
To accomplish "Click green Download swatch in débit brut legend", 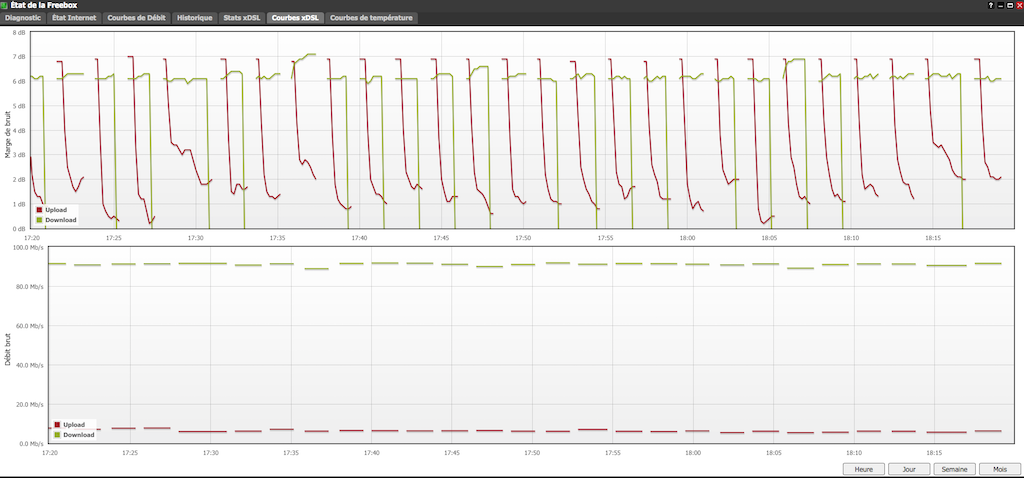I will [x=57, y=434].
